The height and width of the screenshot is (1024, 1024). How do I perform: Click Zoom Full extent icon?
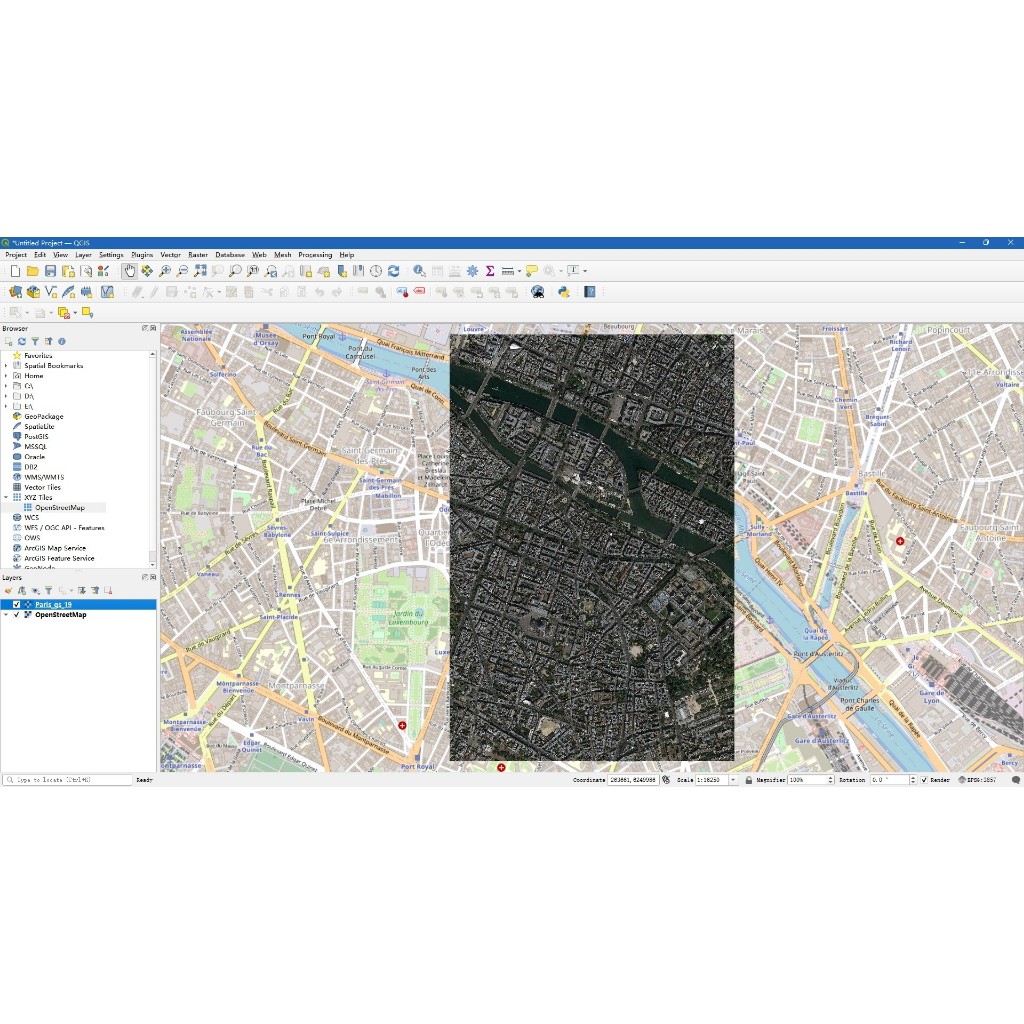[200, 271]
